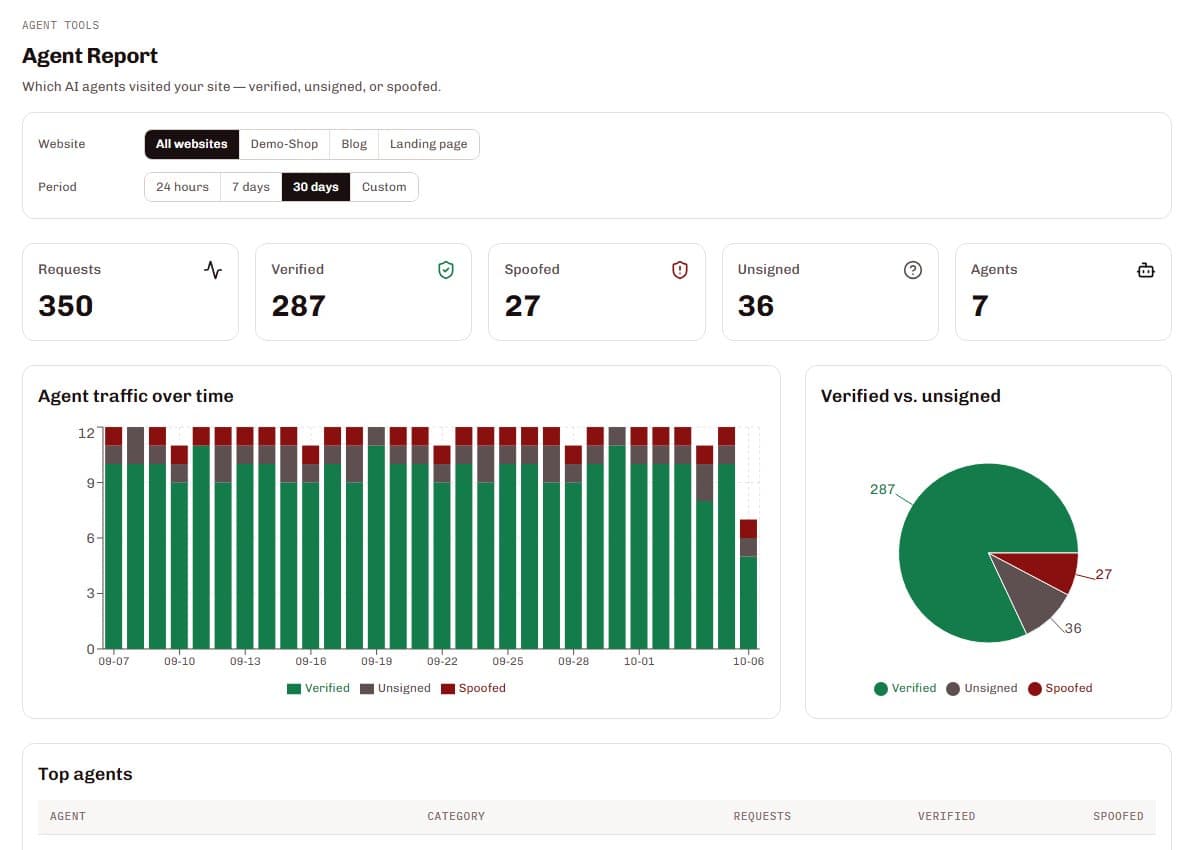Viewport: 1194px width, 850px height.
Task: Click the Requests activity pulse icon
Action: click(x=213, y=270)
